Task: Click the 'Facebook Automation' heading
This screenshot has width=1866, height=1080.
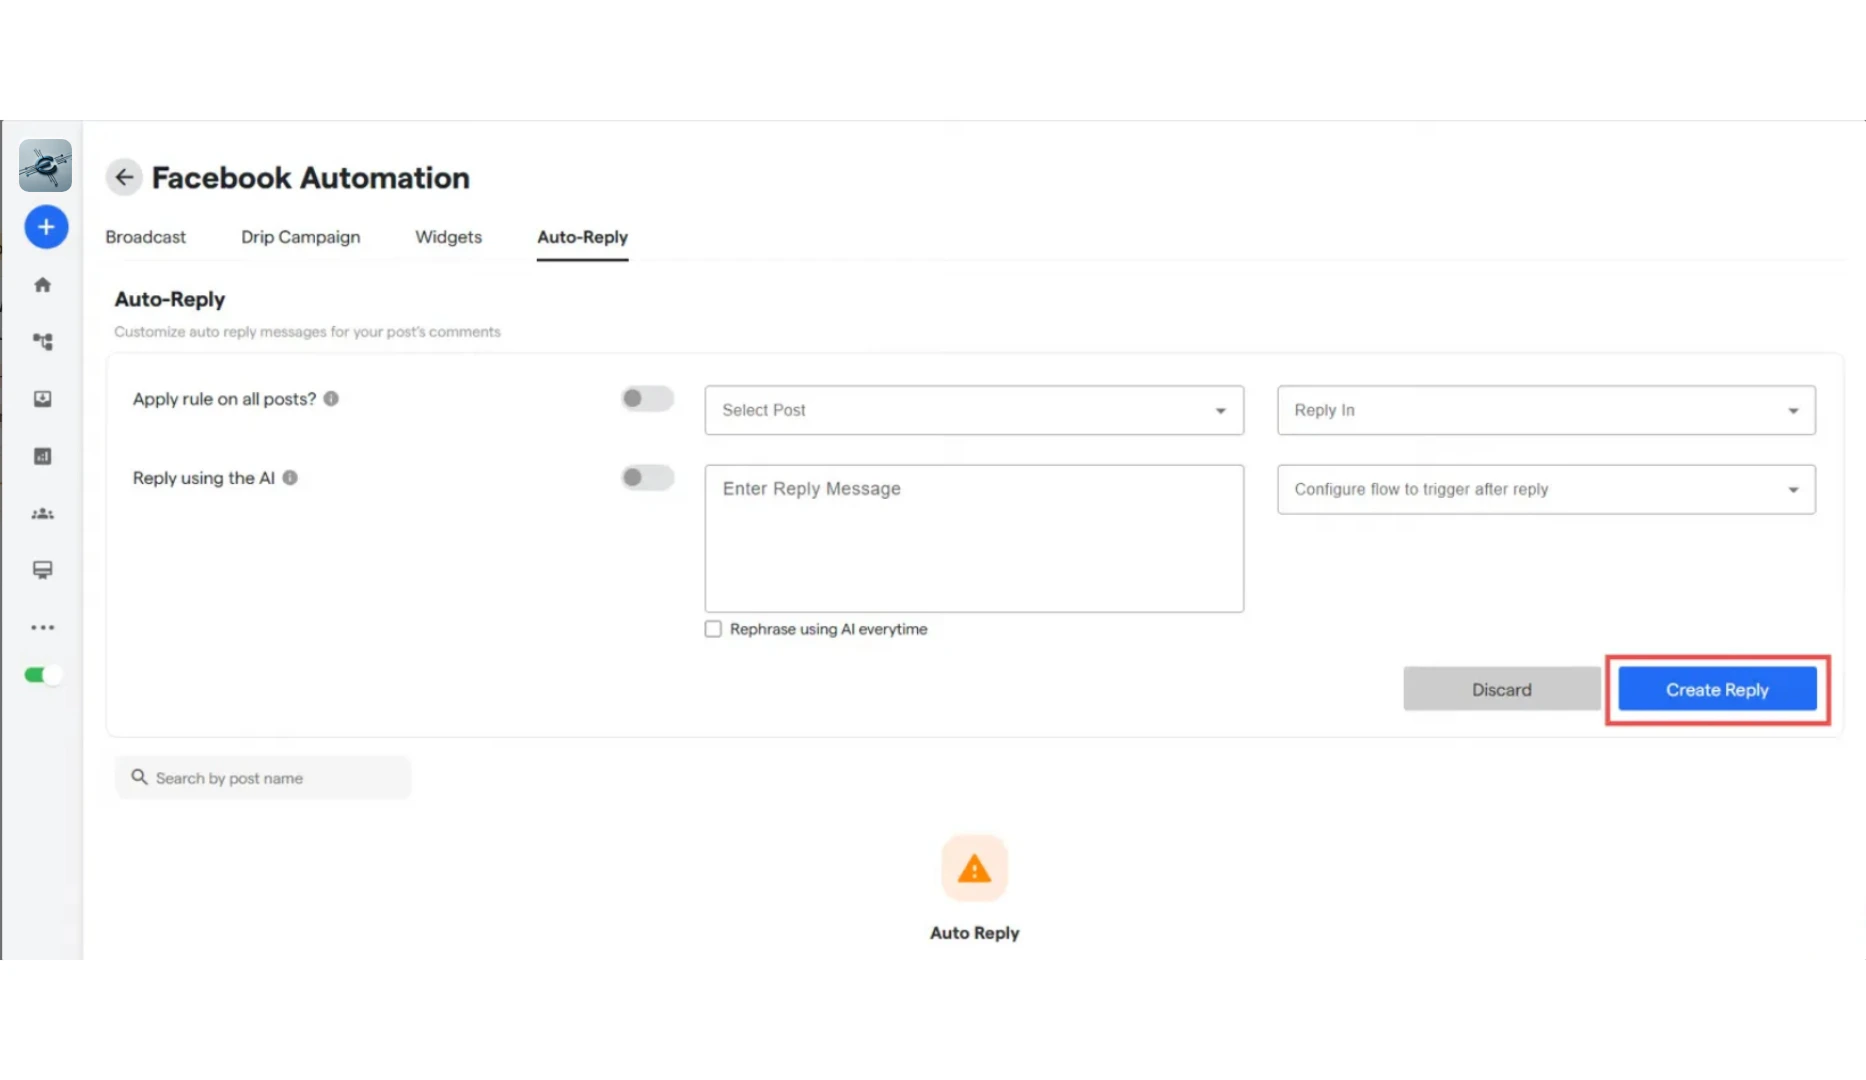Action: pyautogui.click(x=310, y=178)
